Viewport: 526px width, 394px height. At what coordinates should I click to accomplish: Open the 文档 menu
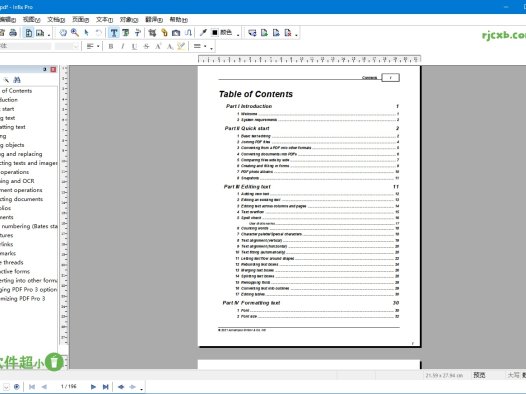(x=56, y=20)
